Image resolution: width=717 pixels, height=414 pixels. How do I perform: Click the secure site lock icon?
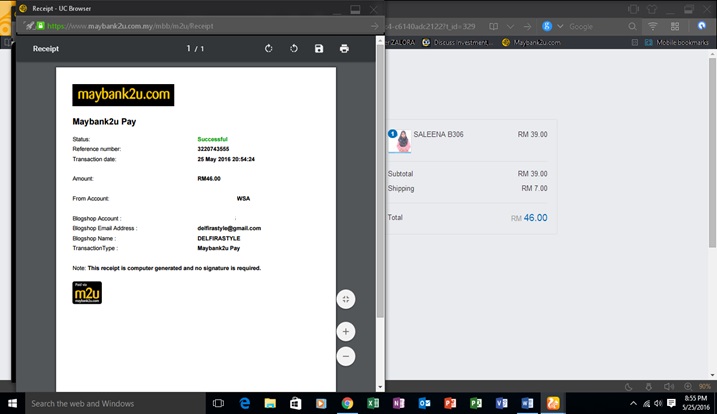[x=41, y=26]
